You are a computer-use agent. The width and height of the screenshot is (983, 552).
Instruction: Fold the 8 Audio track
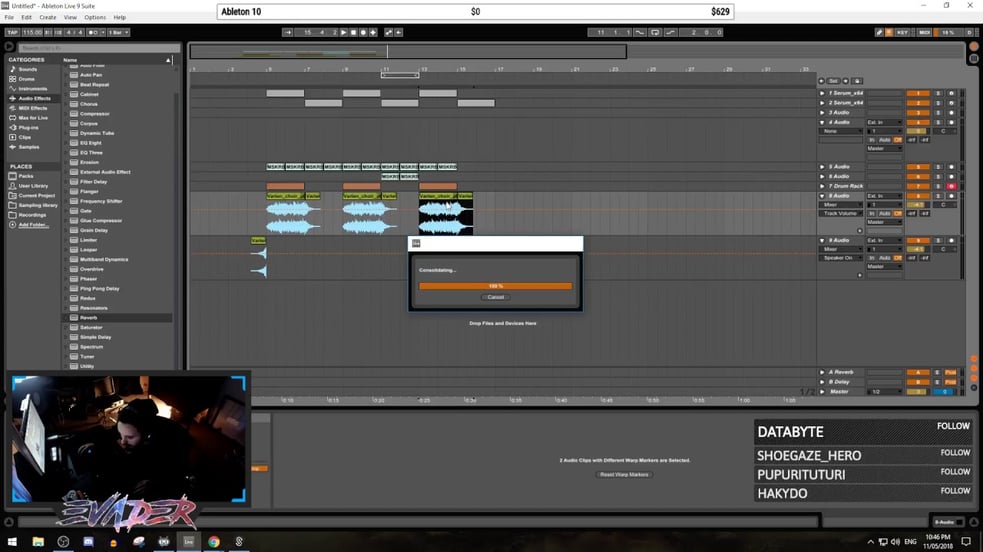click(822, 195)
